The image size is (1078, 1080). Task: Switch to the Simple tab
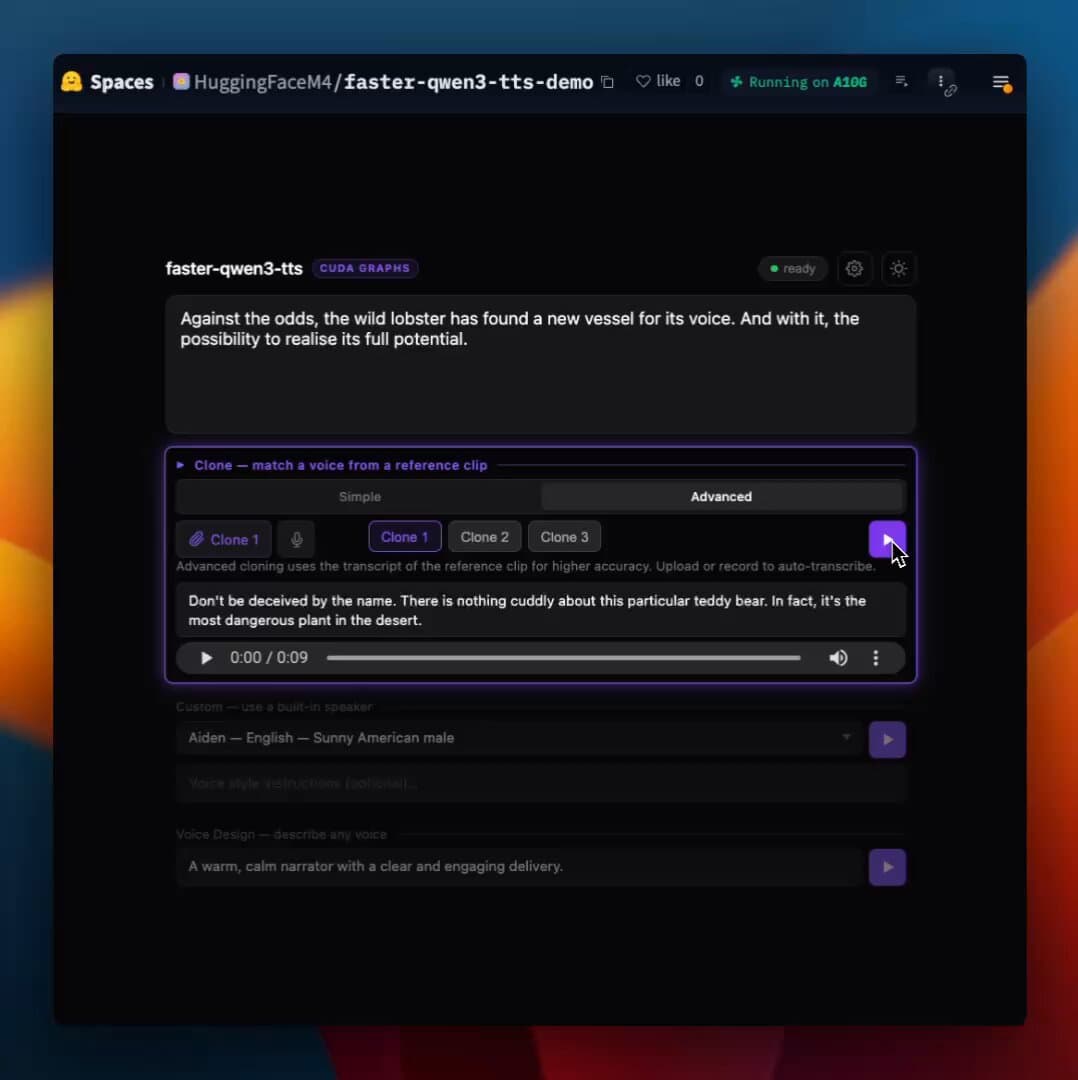click(359, 497)
